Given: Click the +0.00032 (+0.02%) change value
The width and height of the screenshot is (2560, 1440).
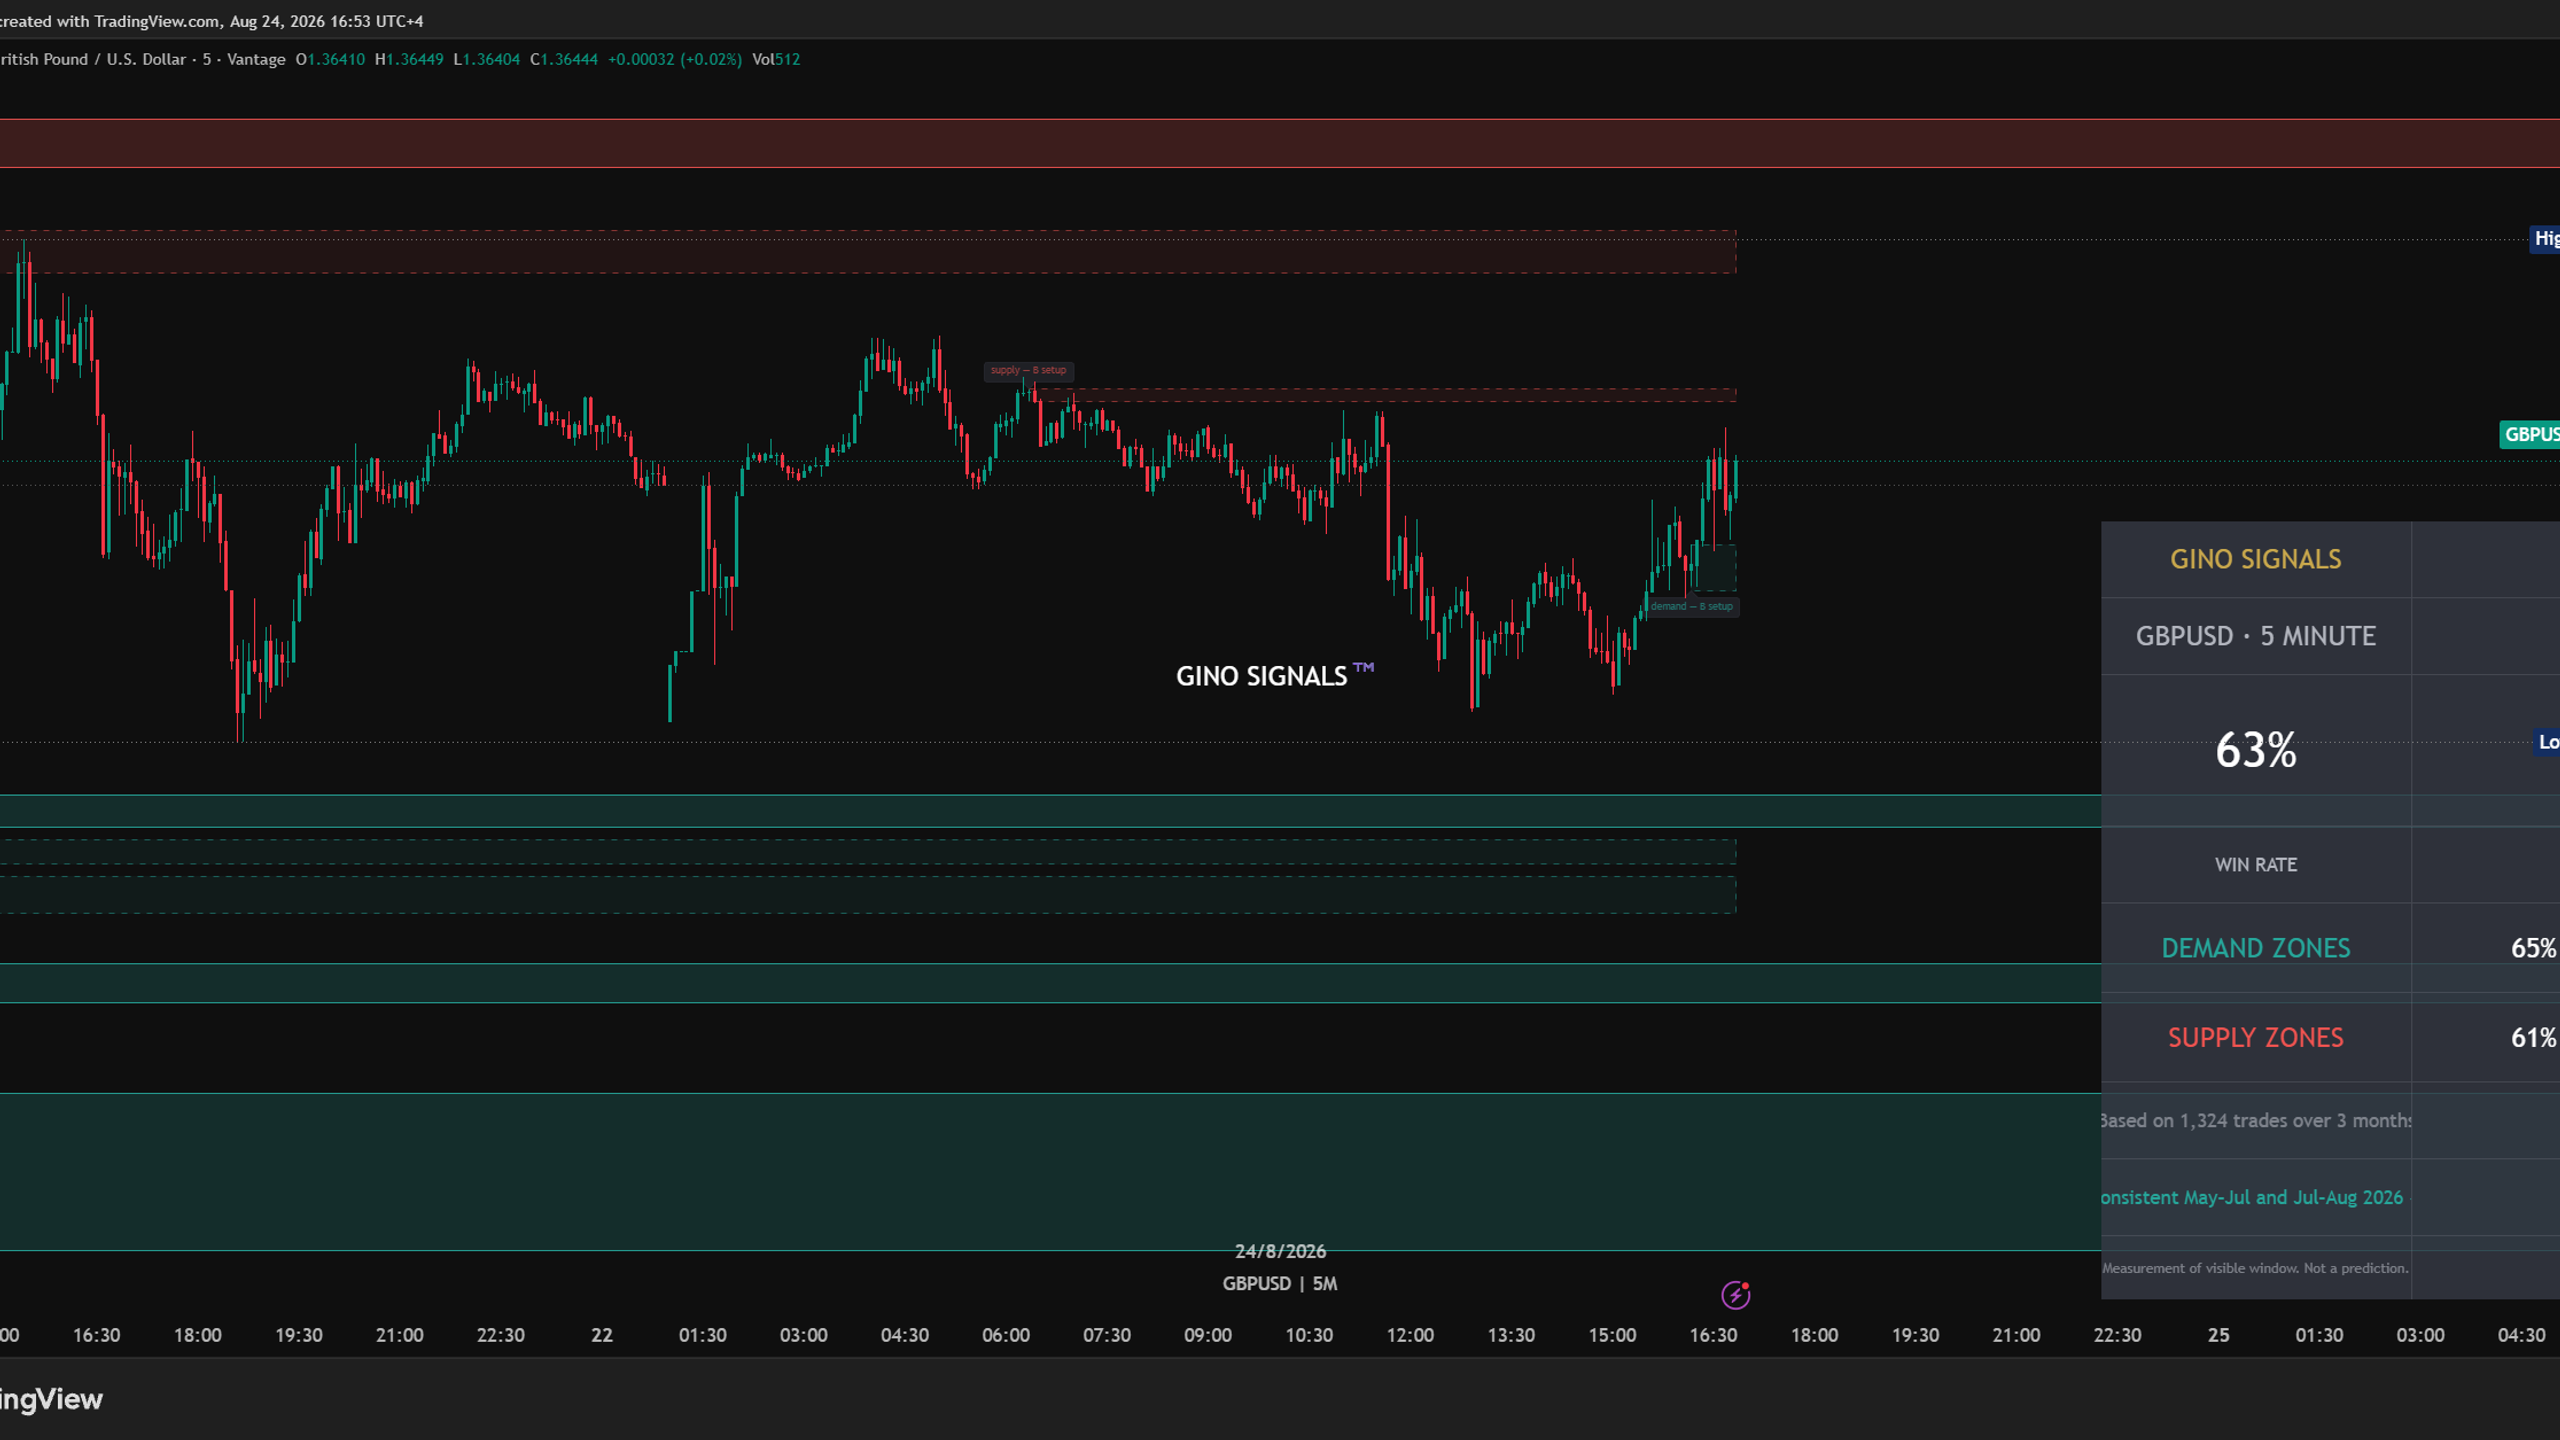Looking at the screenshot, I should pyautogui.click(x=675, y=60).
